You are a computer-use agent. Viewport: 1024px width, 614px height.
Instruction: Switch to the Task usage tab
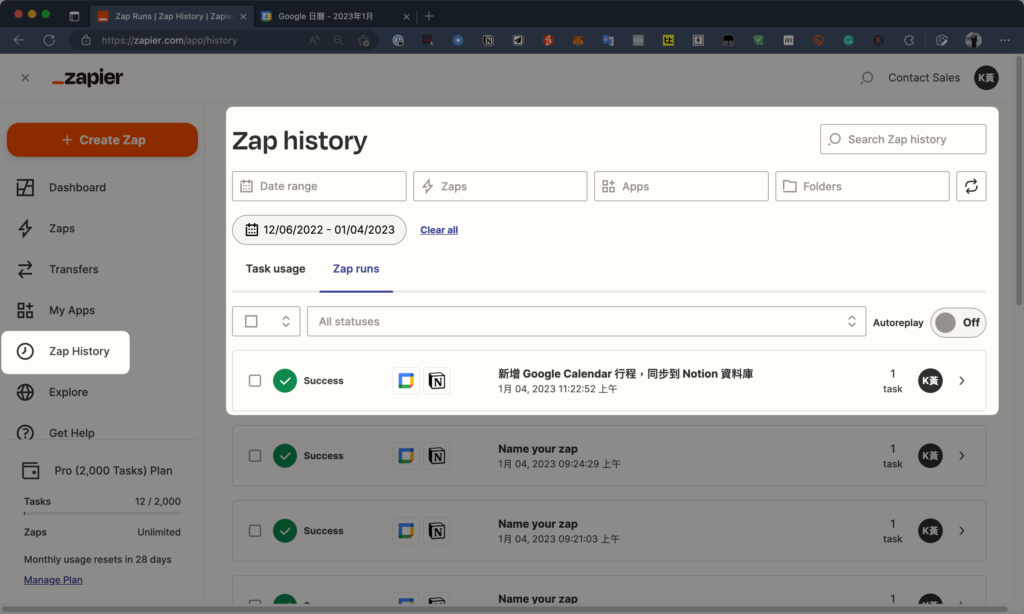[276, 269]
